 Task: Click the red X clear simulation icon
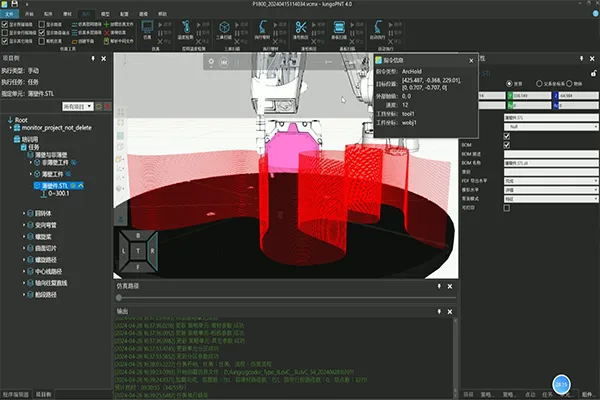[107, 33]
